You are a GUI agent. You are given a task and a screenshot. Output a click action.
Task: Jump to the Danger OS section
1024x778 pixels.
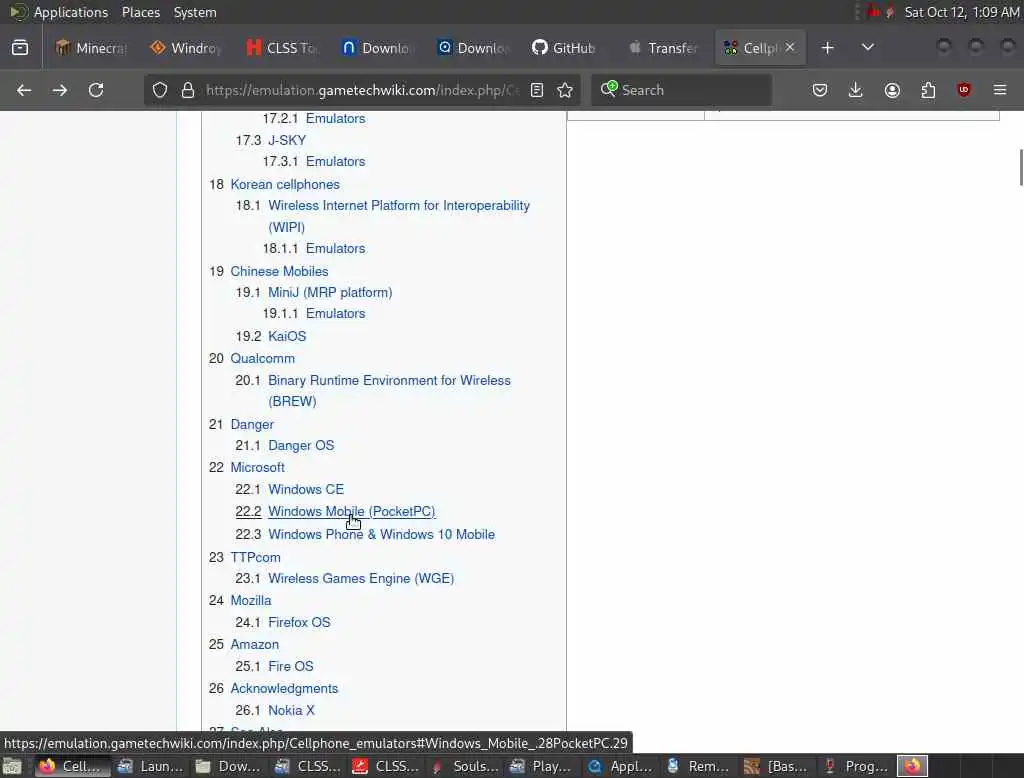(x=301, y=446)
